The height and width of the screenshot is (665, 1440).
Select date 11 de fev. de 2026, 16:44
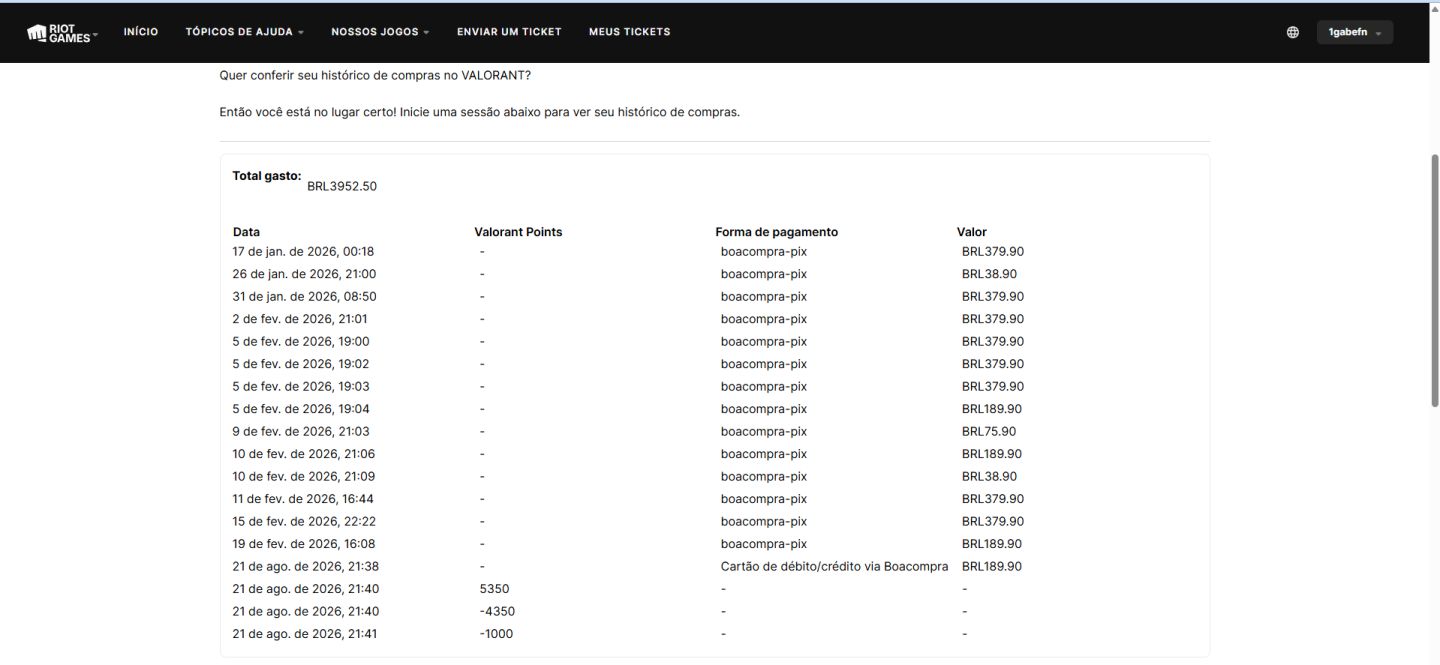pyautogui.click(x=303, y=499)
